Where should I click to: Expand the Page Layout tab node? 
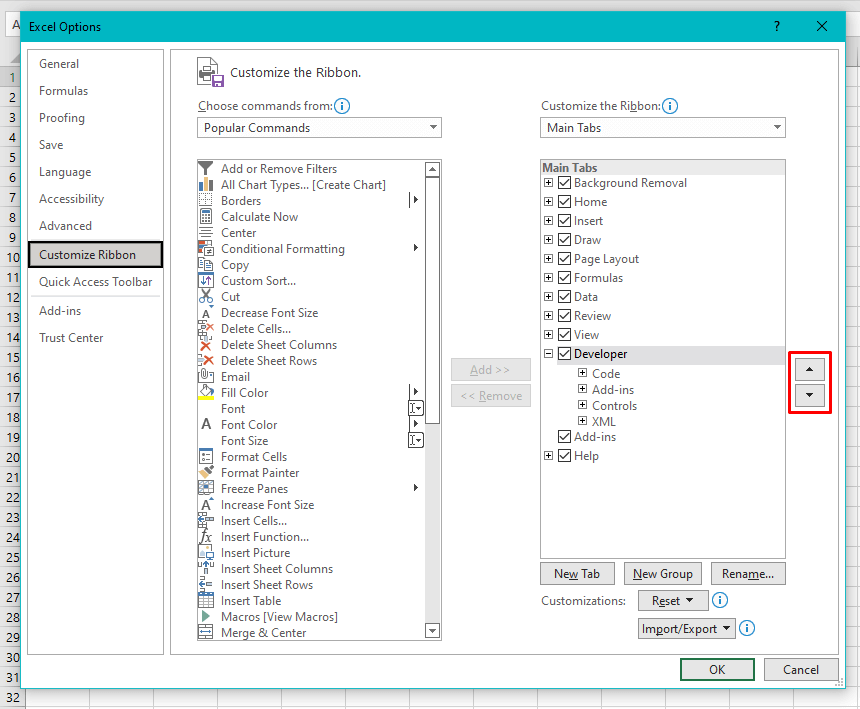click(x=548, y=259)
